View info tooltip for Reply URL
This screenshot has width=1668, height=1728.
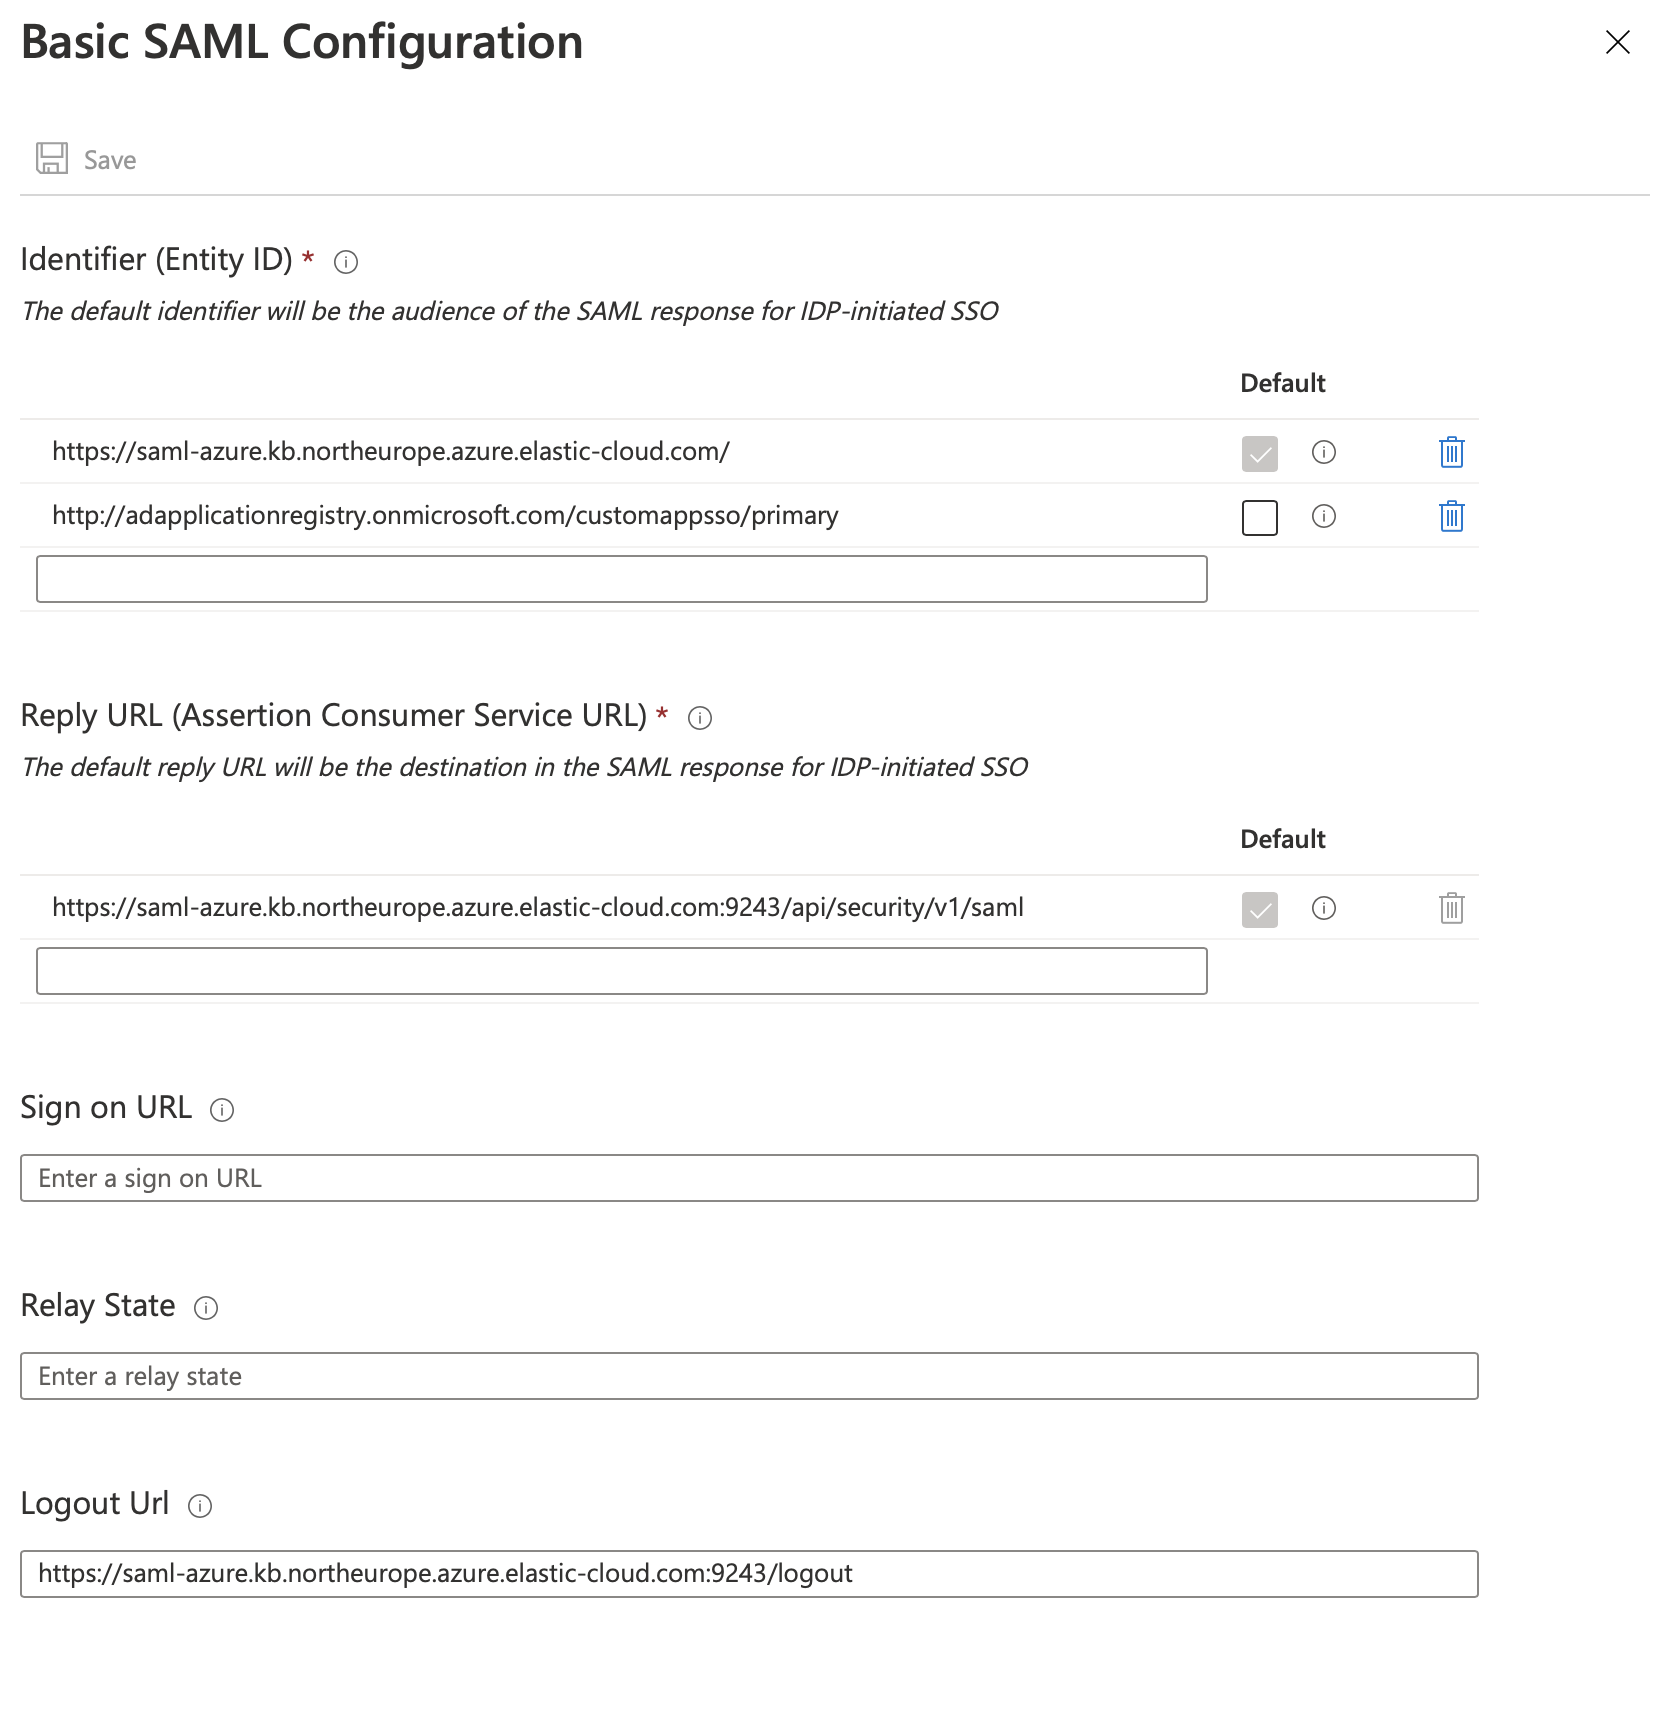(699, 718)
